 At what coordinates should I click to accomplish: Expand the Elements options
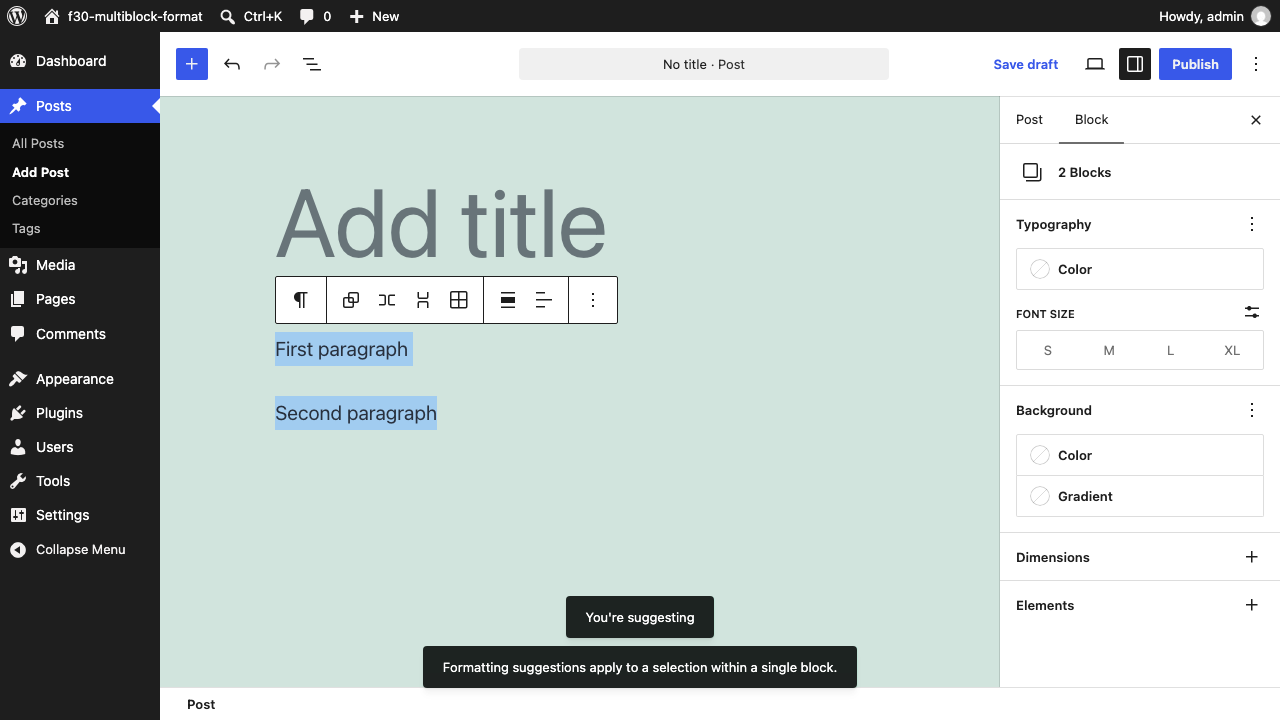pos(1252,605)
